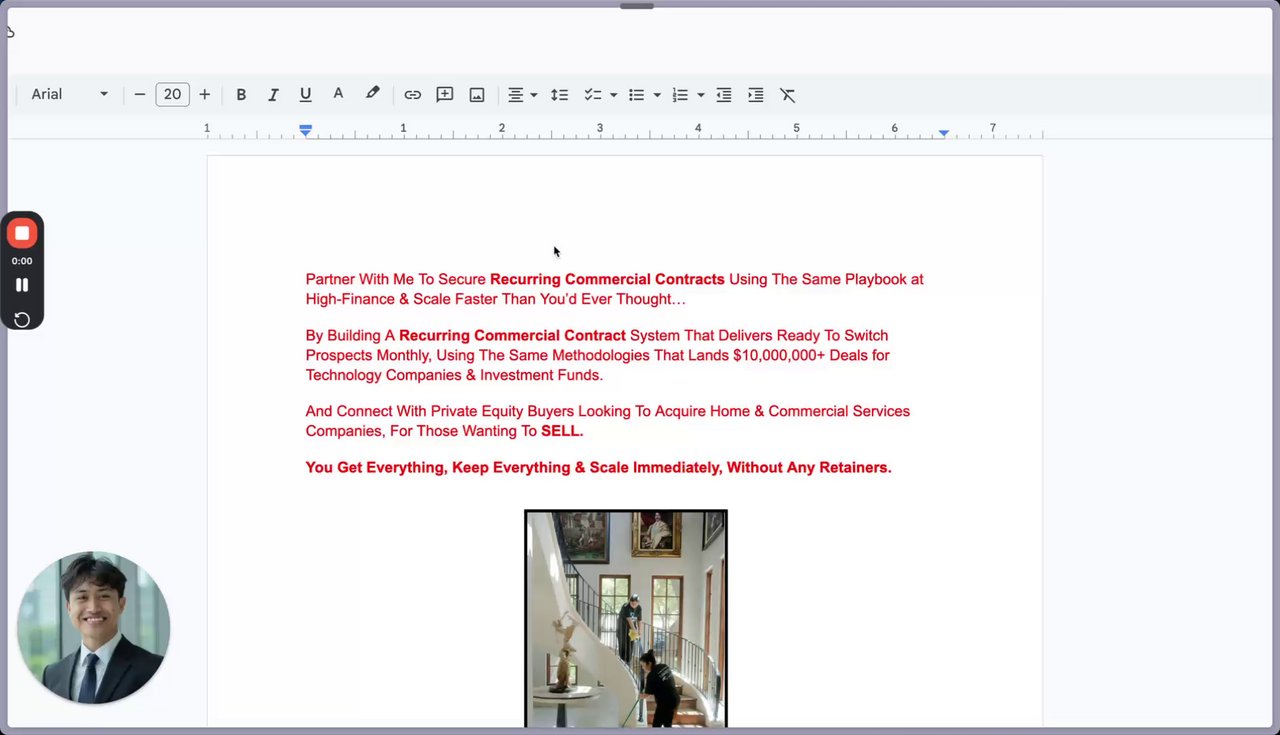This screenshot has height=735, width=1280.
Task: Decrease font size with minus button
Action: [x=140, y=94]
